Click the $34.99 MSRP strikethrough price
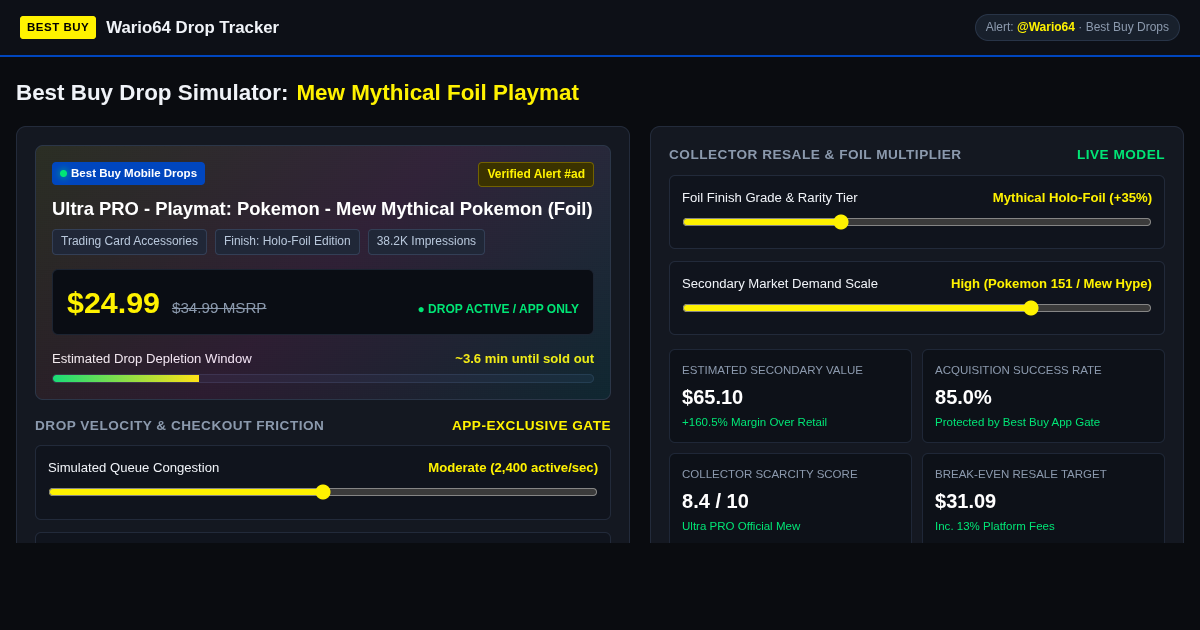The height and width of the screenshot is (630, 1200). (219, 307)
